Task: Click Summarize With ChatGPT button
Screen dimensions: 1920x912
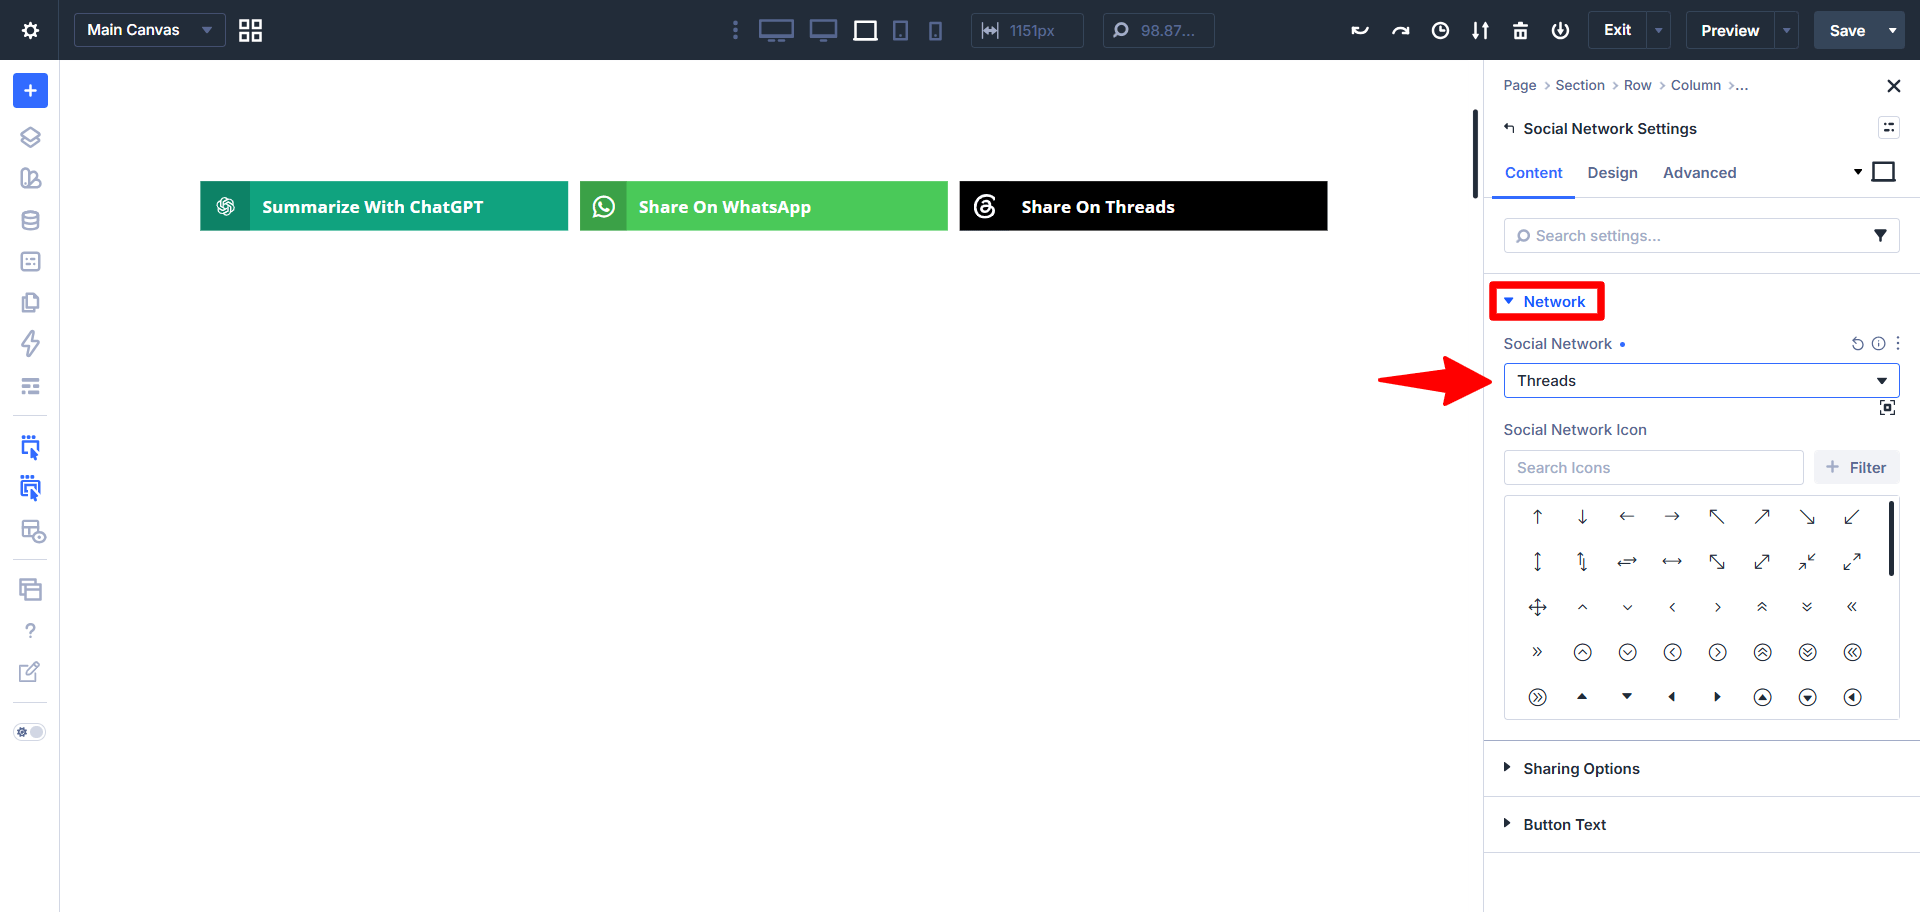Action: 384,206
